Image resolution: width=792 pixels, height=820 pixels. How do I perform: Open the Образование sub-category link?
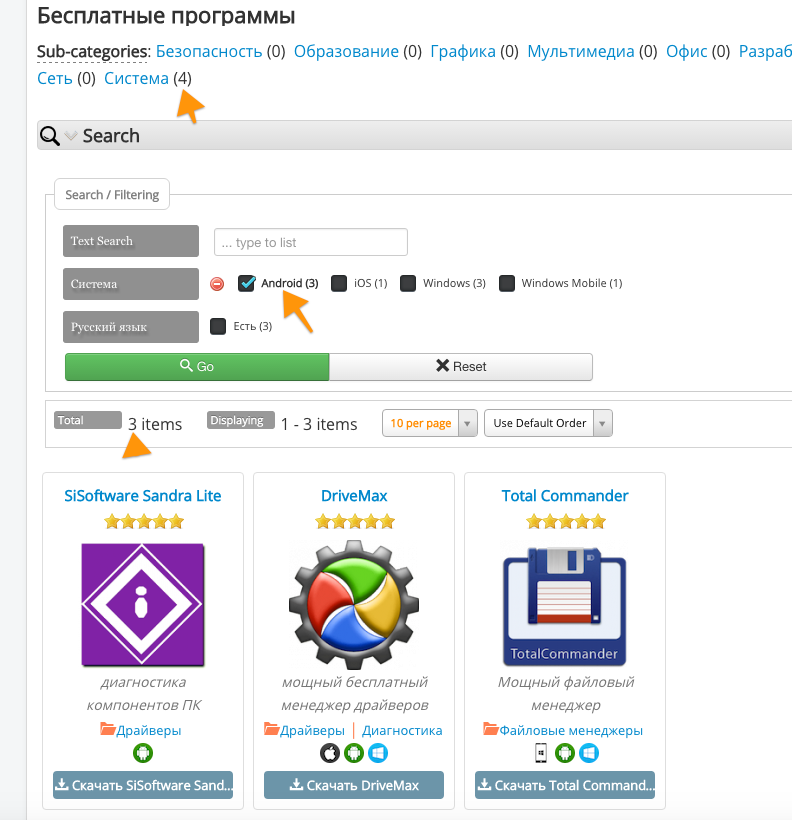(x=346, y=51)
